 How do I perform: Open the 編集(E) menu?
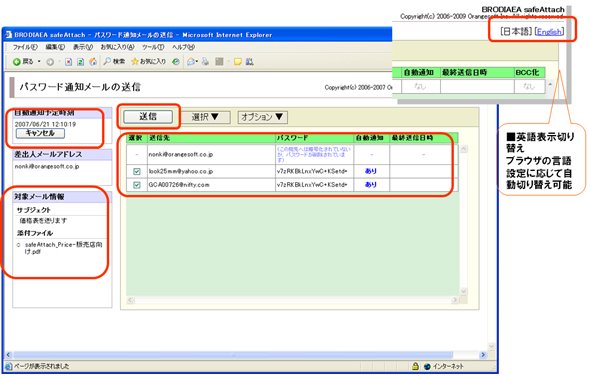click(x=55, y=47)
